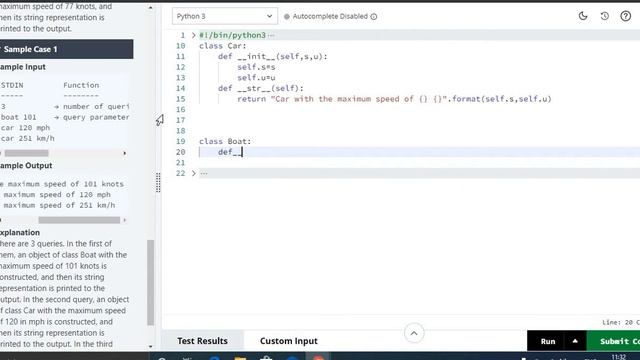The image size is (640, 360).
Task: Click the 'self.s=s' code line
Action: [256, 67]
